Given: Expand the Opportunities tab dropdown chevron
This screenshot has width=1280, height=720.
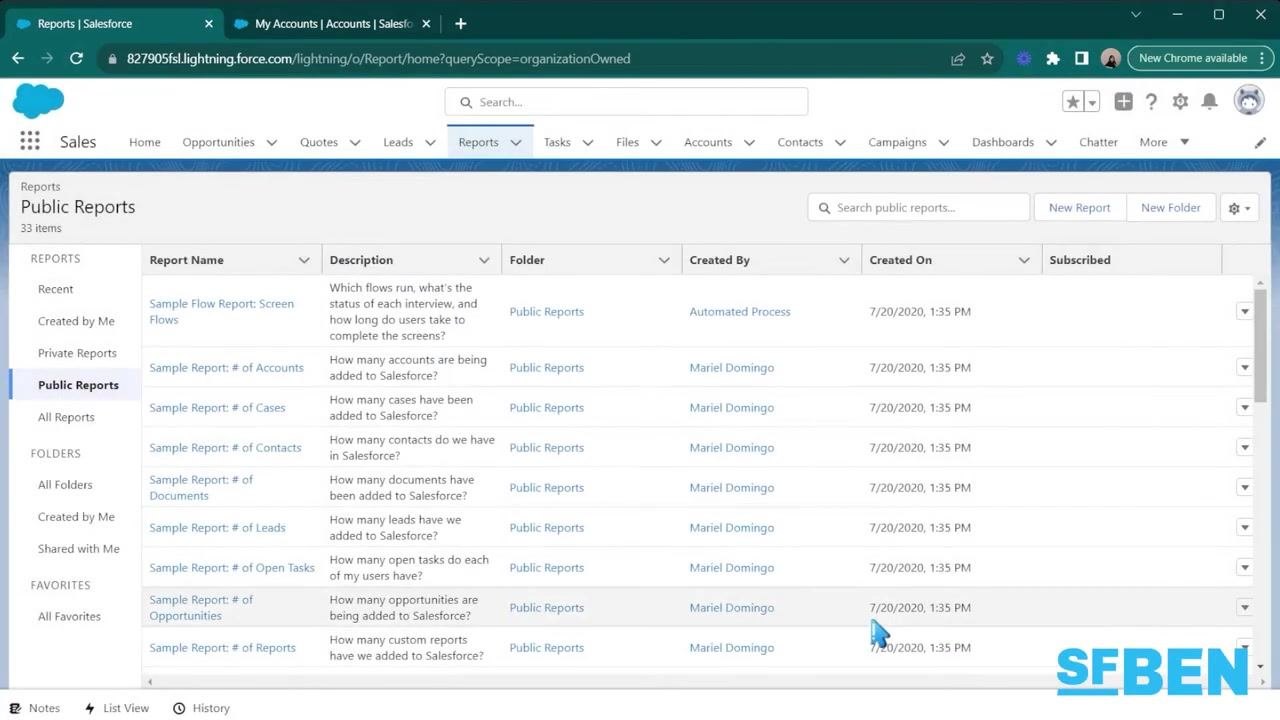Looking at the screenshot, I should pyautogui.click(x=272, y=143).
